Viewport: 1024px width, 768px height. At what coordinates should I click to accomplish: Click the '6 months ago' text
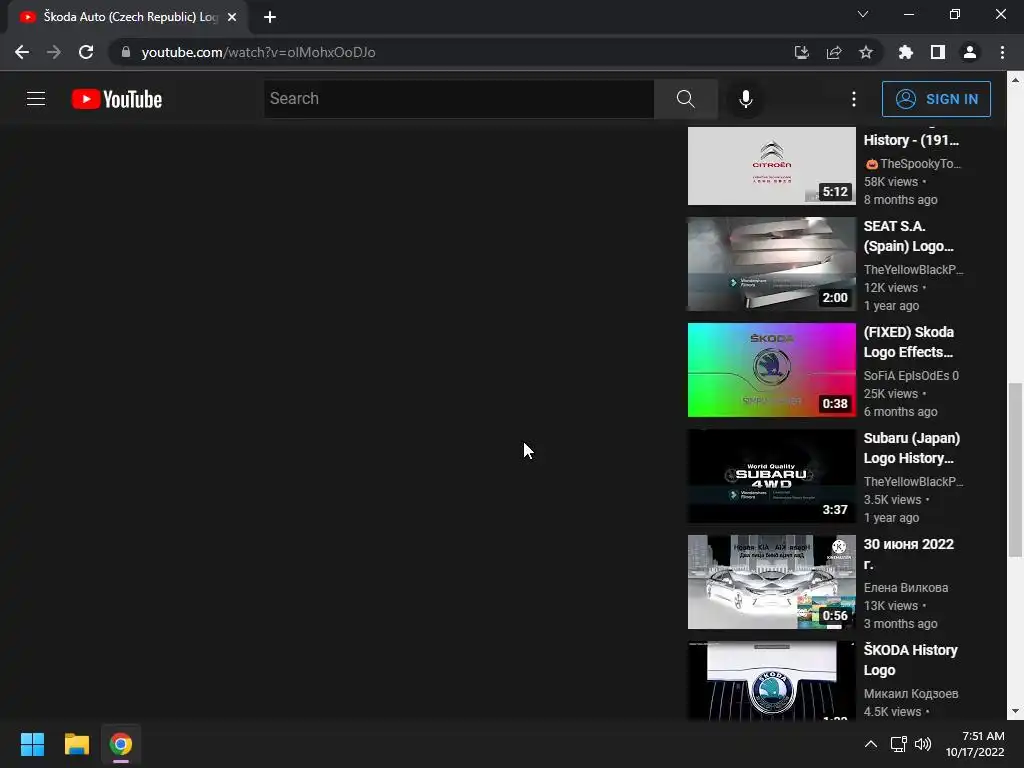pyautogui.click(x=901, y=411)
